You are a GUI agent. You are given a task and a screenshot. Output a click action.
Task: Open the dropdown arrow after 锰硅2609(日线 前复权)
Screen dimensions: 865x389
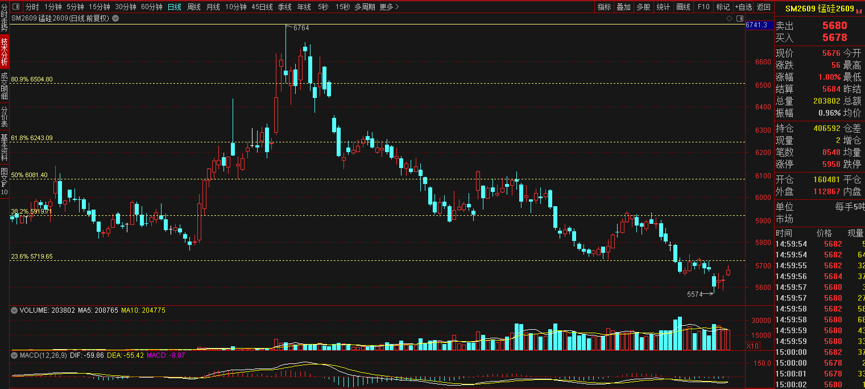point(115,18)
